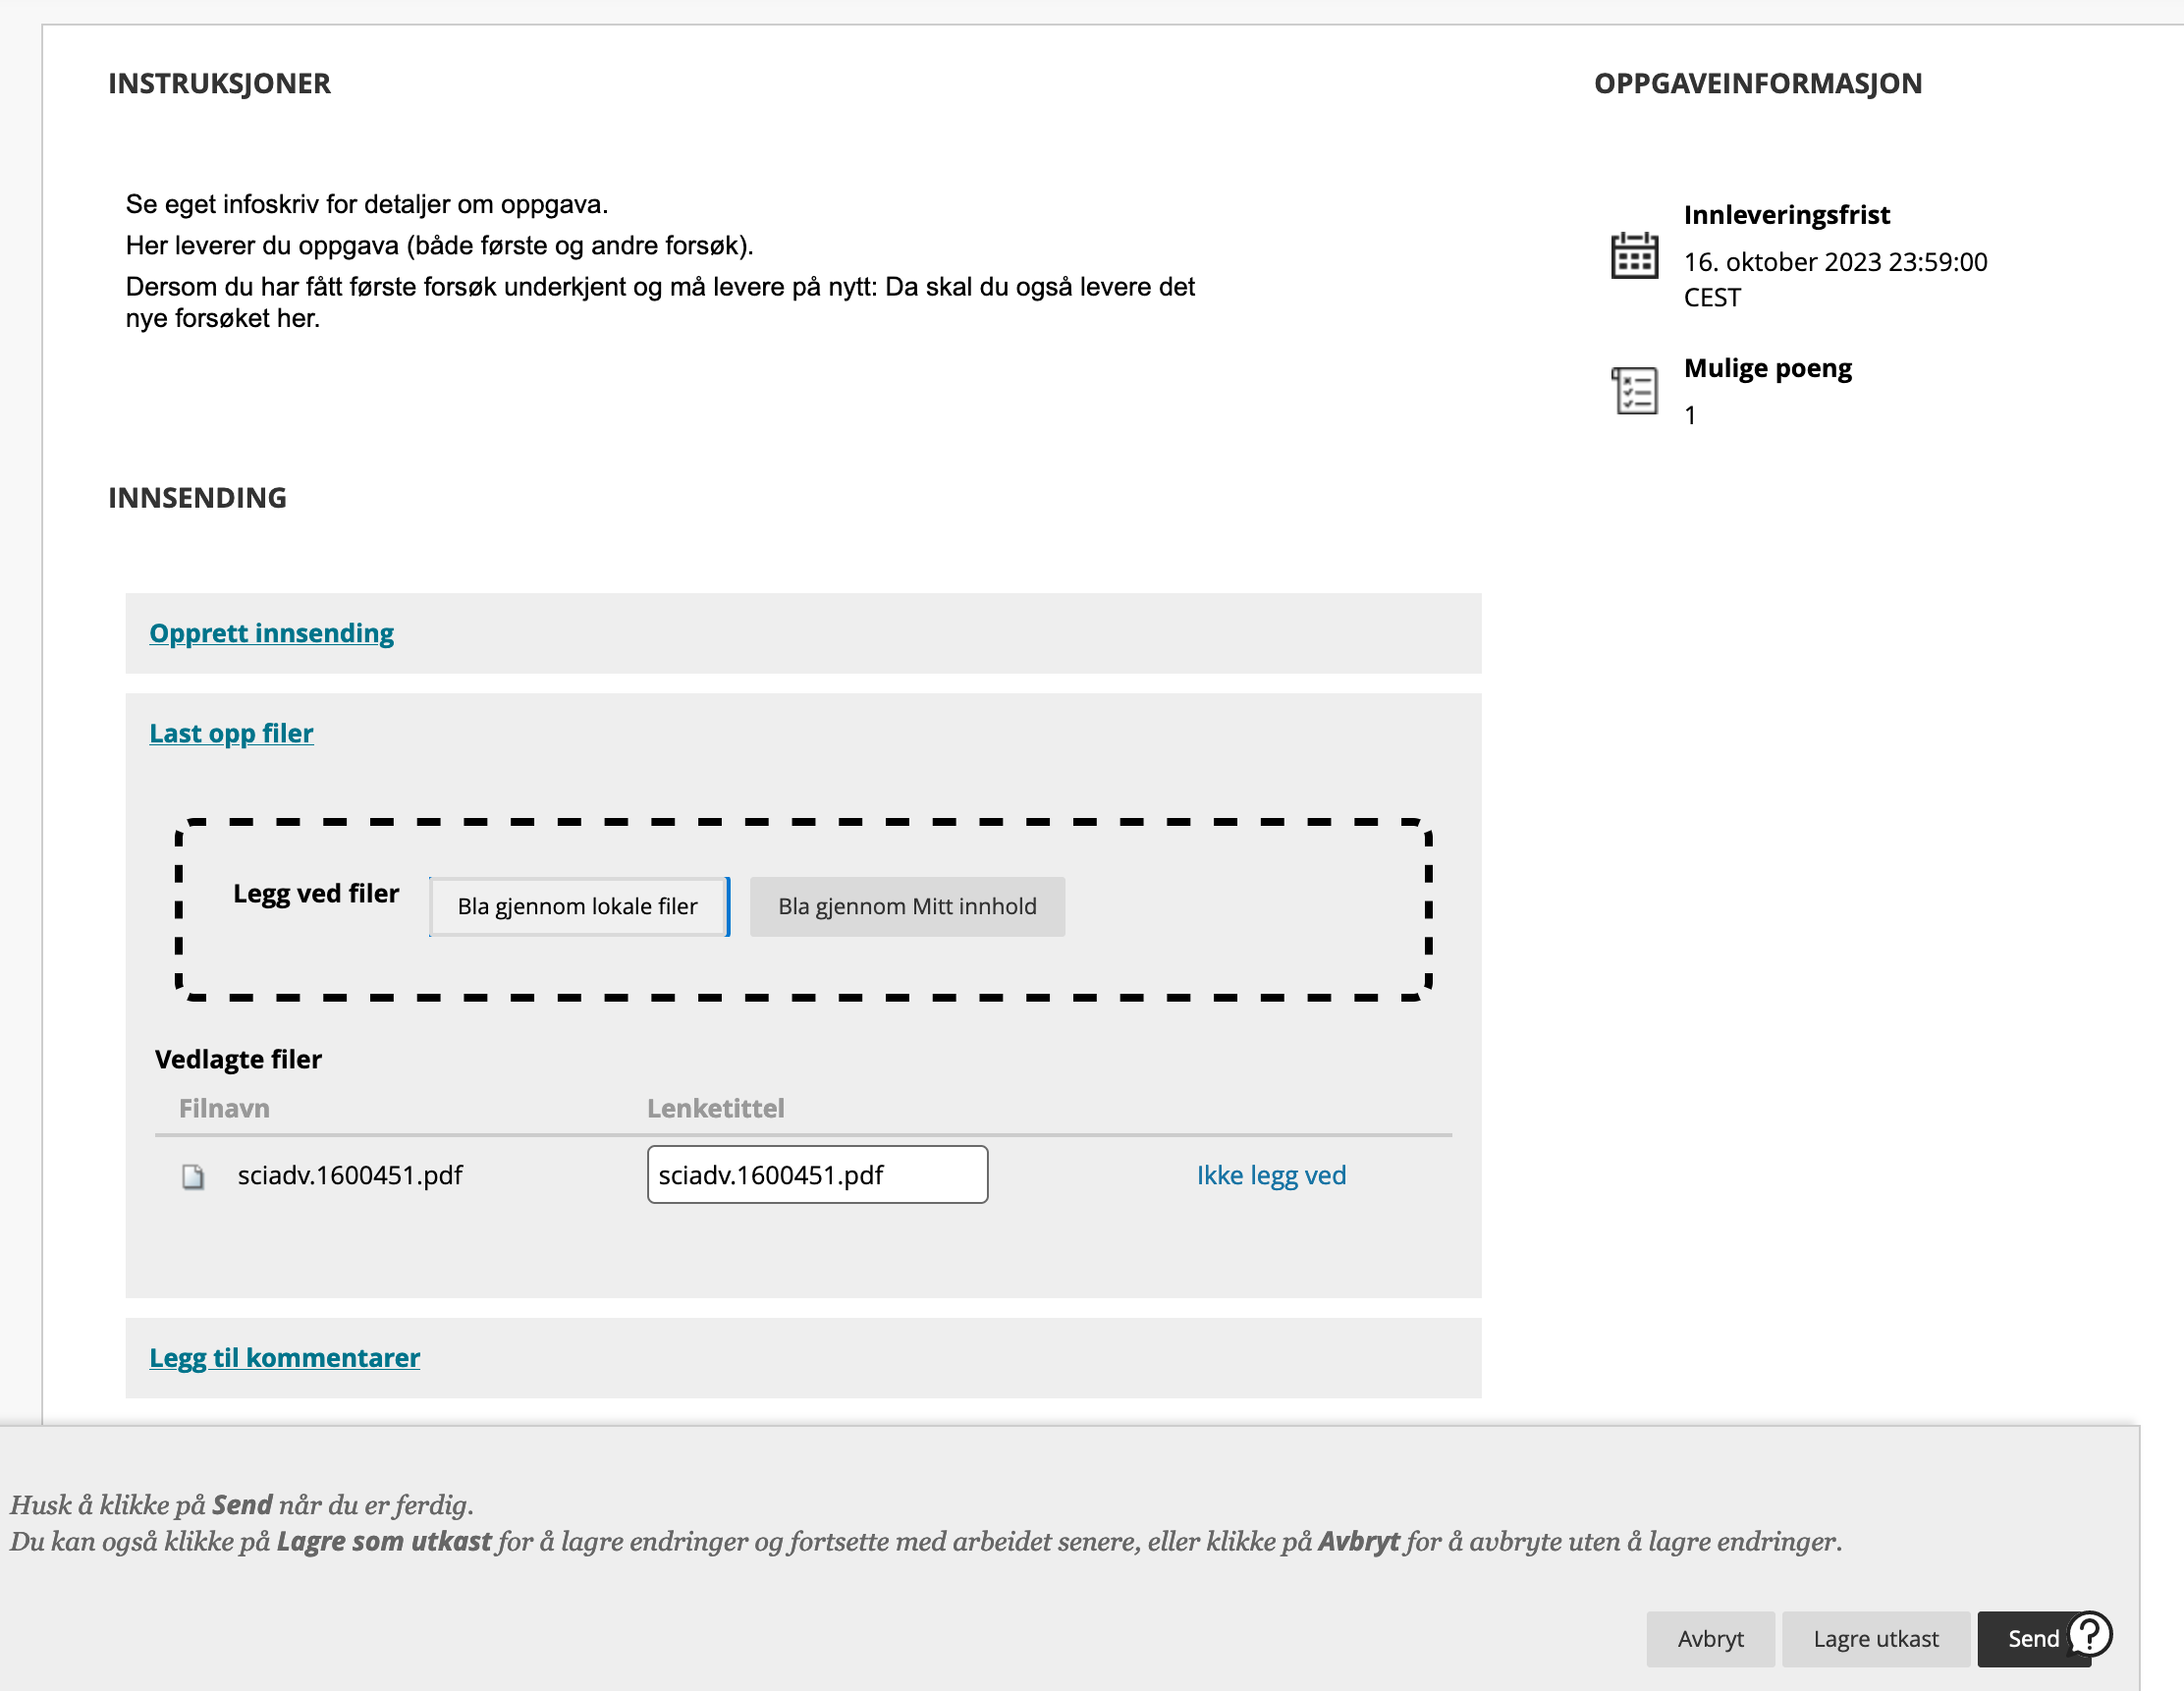This screenshot has width=2184, height=1691.
Task: Click the checklist icon beside Mulige poeng
Action: pos(1634,390)
